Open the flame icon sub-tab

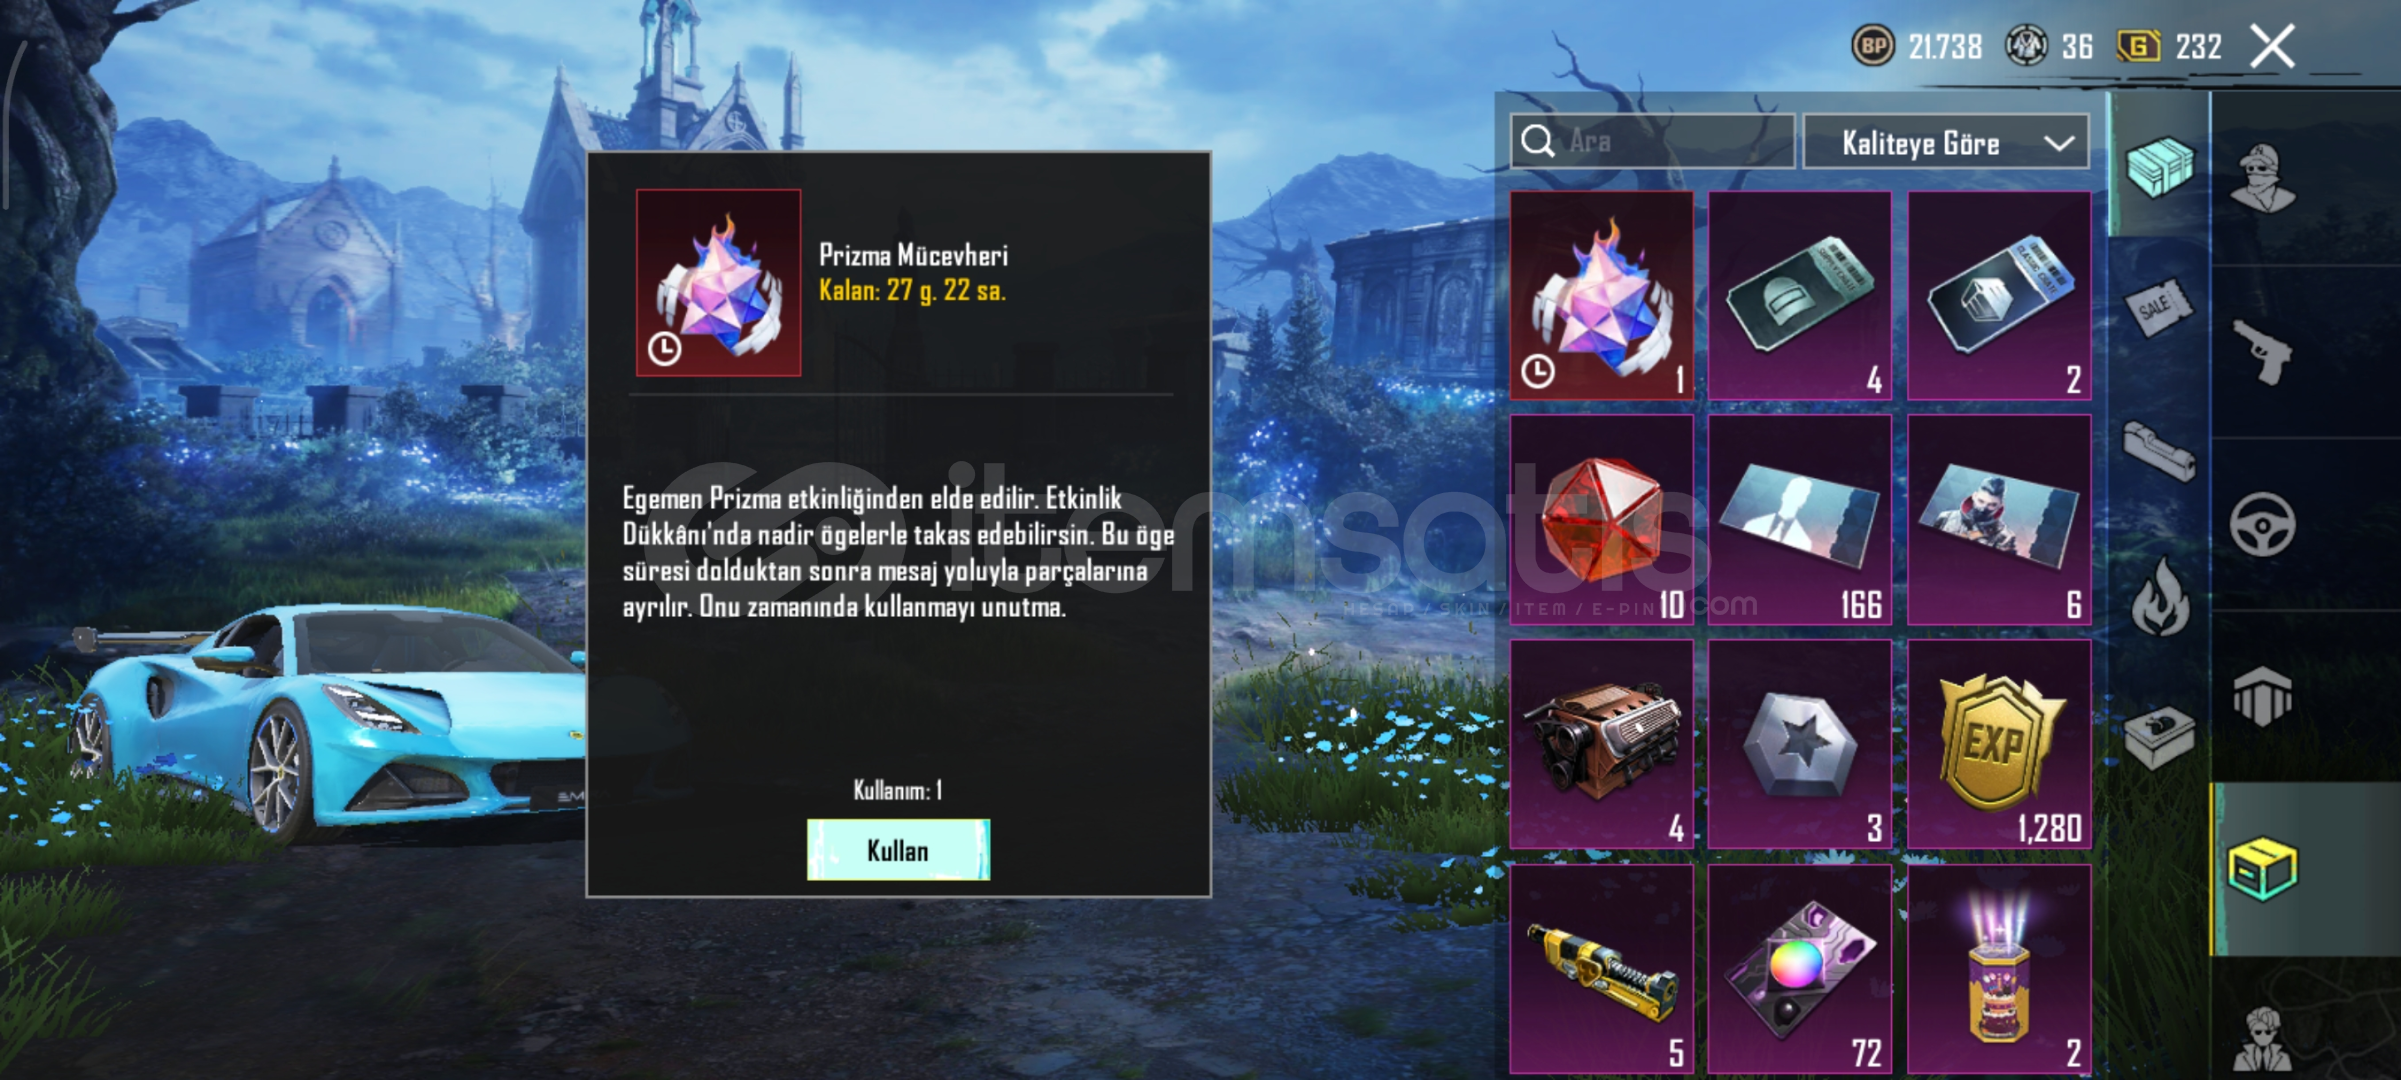2159,597
